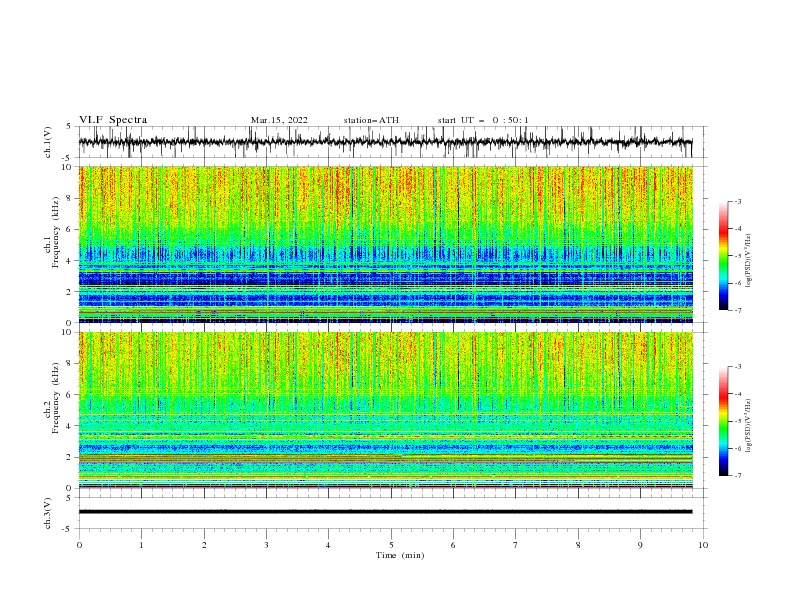Click the ch.2 log(PSD) colorbar label
The image size is (792, 612).
pyautogui.click(x=748, y=425)
